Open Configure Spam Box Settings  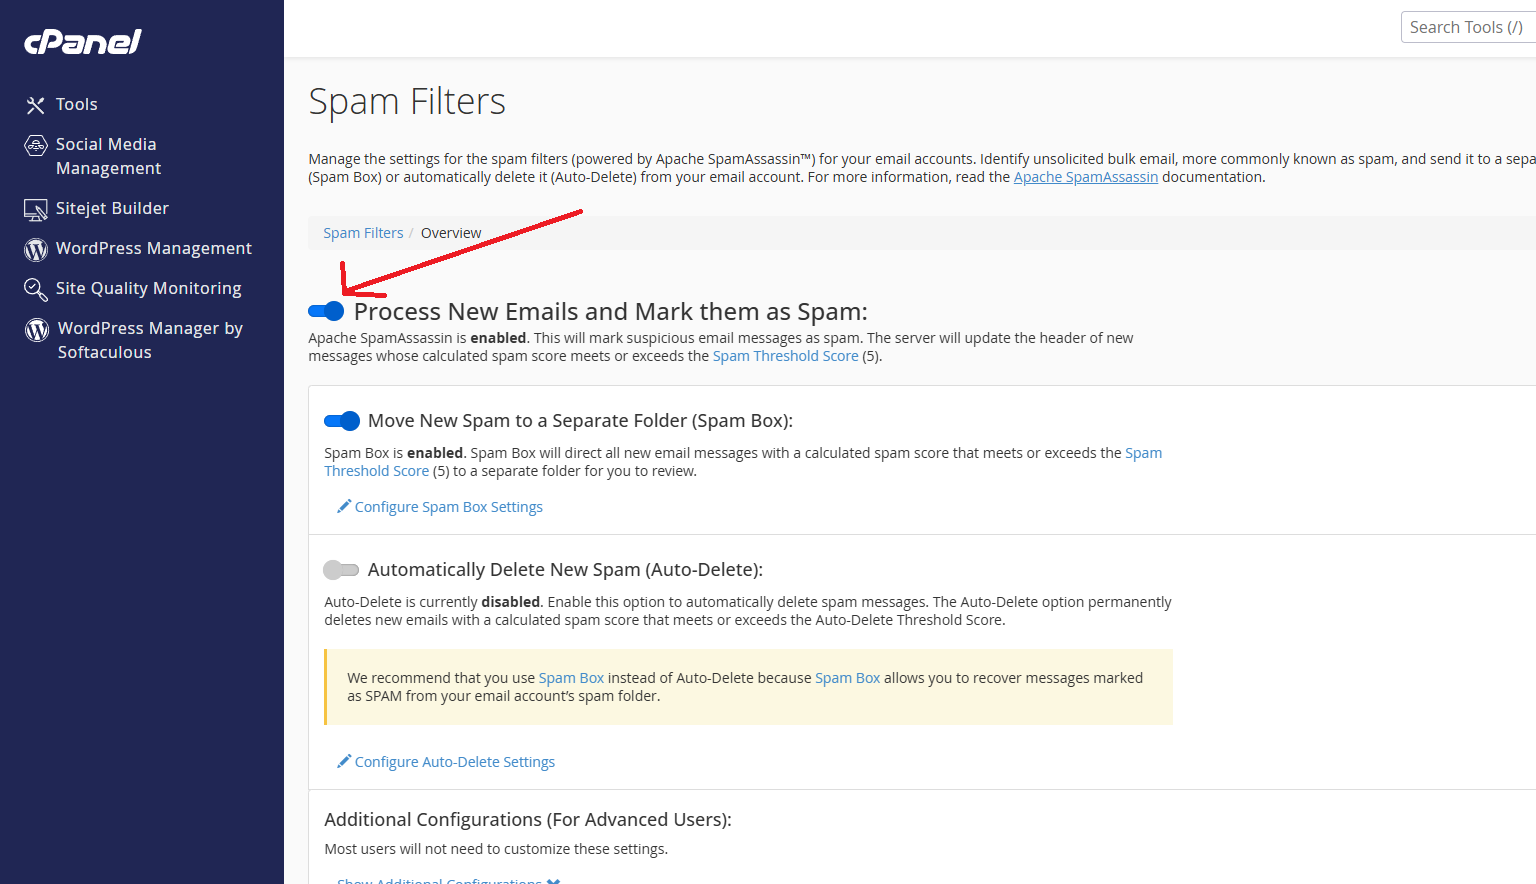point(449,507)
